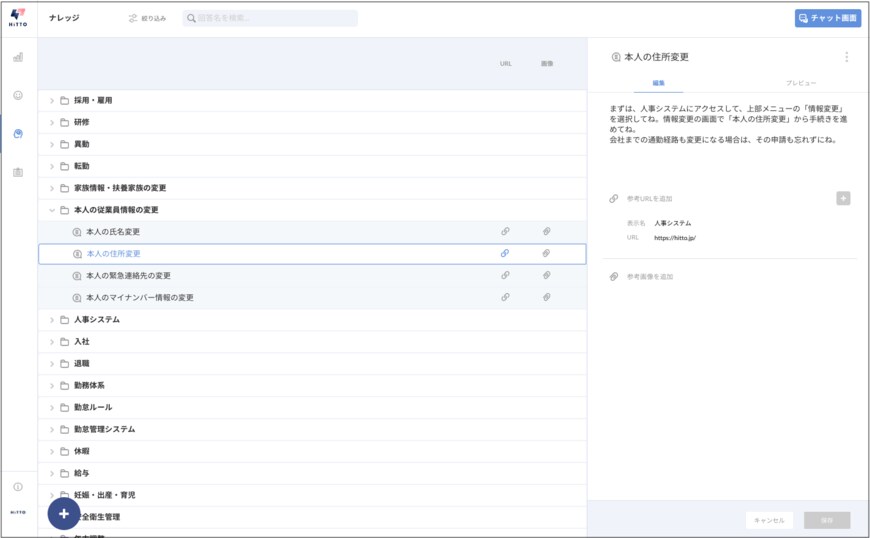Expand the 勤怠ルール folder
This screenshot has height=538, width=870.
pyautogui.click(x=52, y=407)
